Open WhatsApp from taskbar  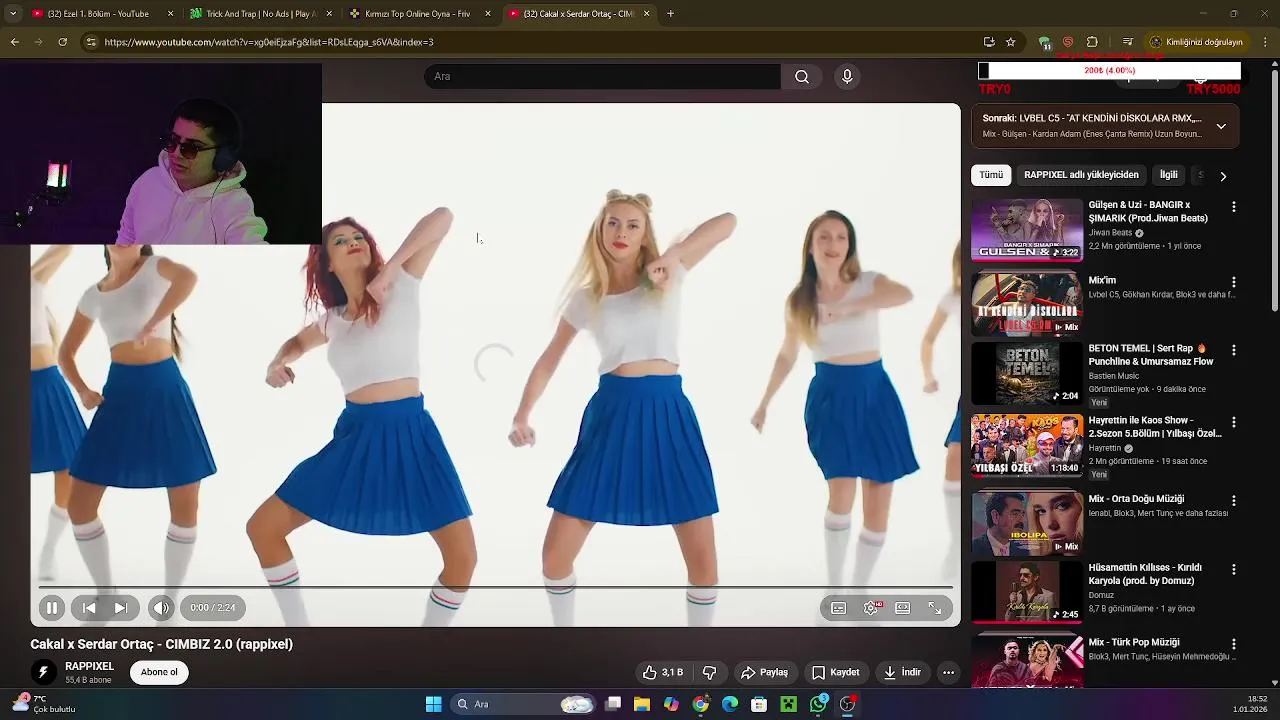[x=819, y=704]
